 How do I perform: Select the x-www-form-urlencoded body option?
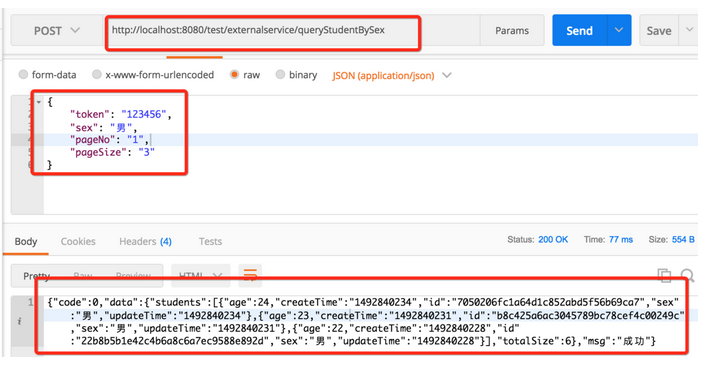153,75
